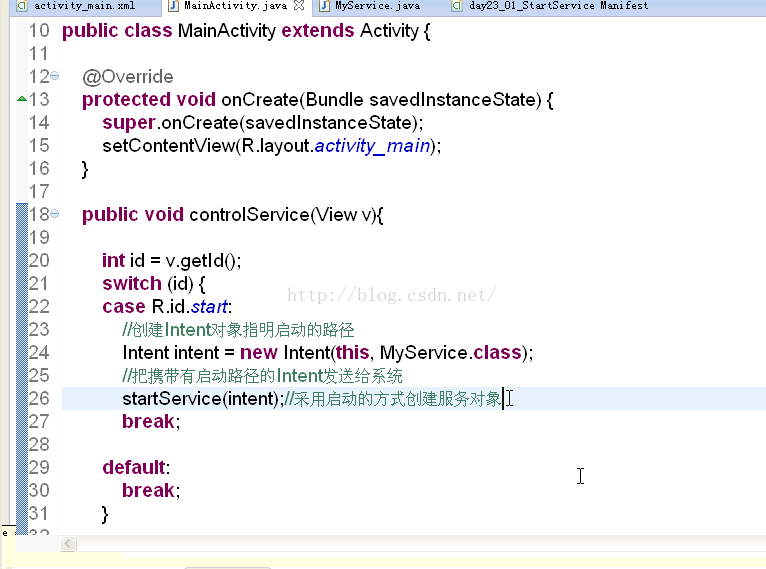Click on 'switch' keyword on line 21
Image resolution: width=766 pixels, height=569 pixels.
(x=132, y=284)
